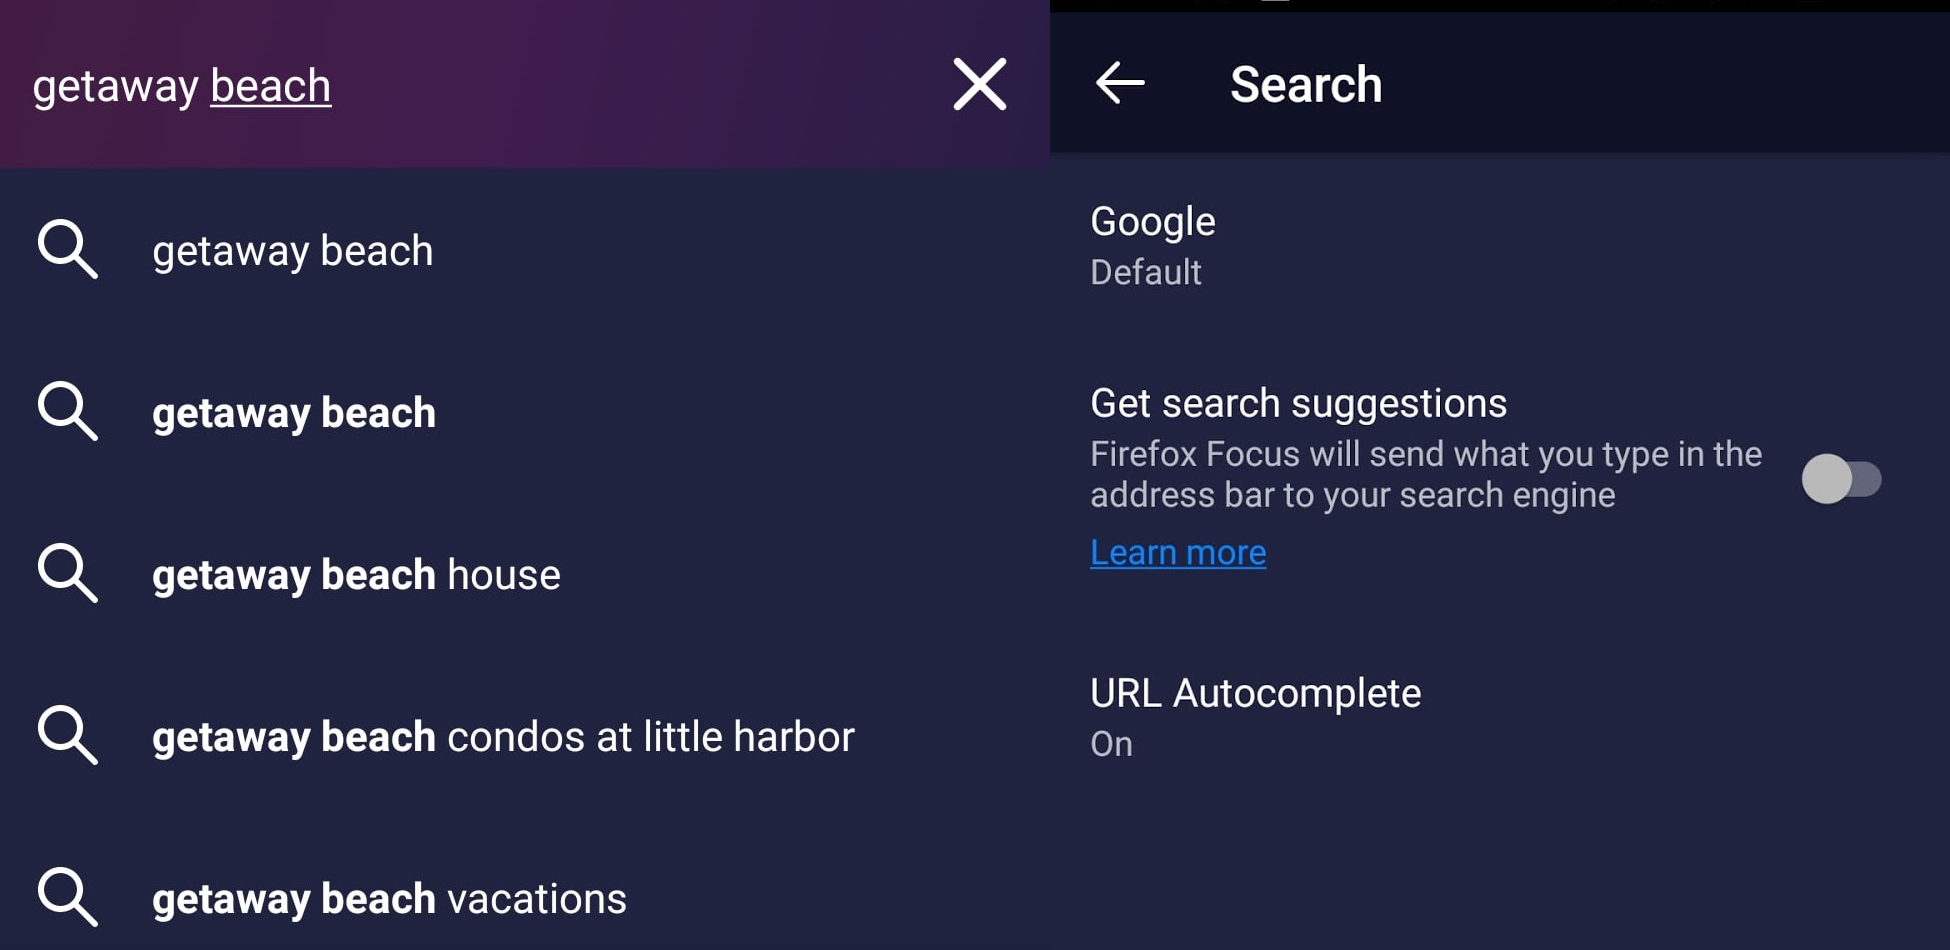Clear the search text with the X icon
Viewport: 1950px width, 950px height.
point(979,84)
